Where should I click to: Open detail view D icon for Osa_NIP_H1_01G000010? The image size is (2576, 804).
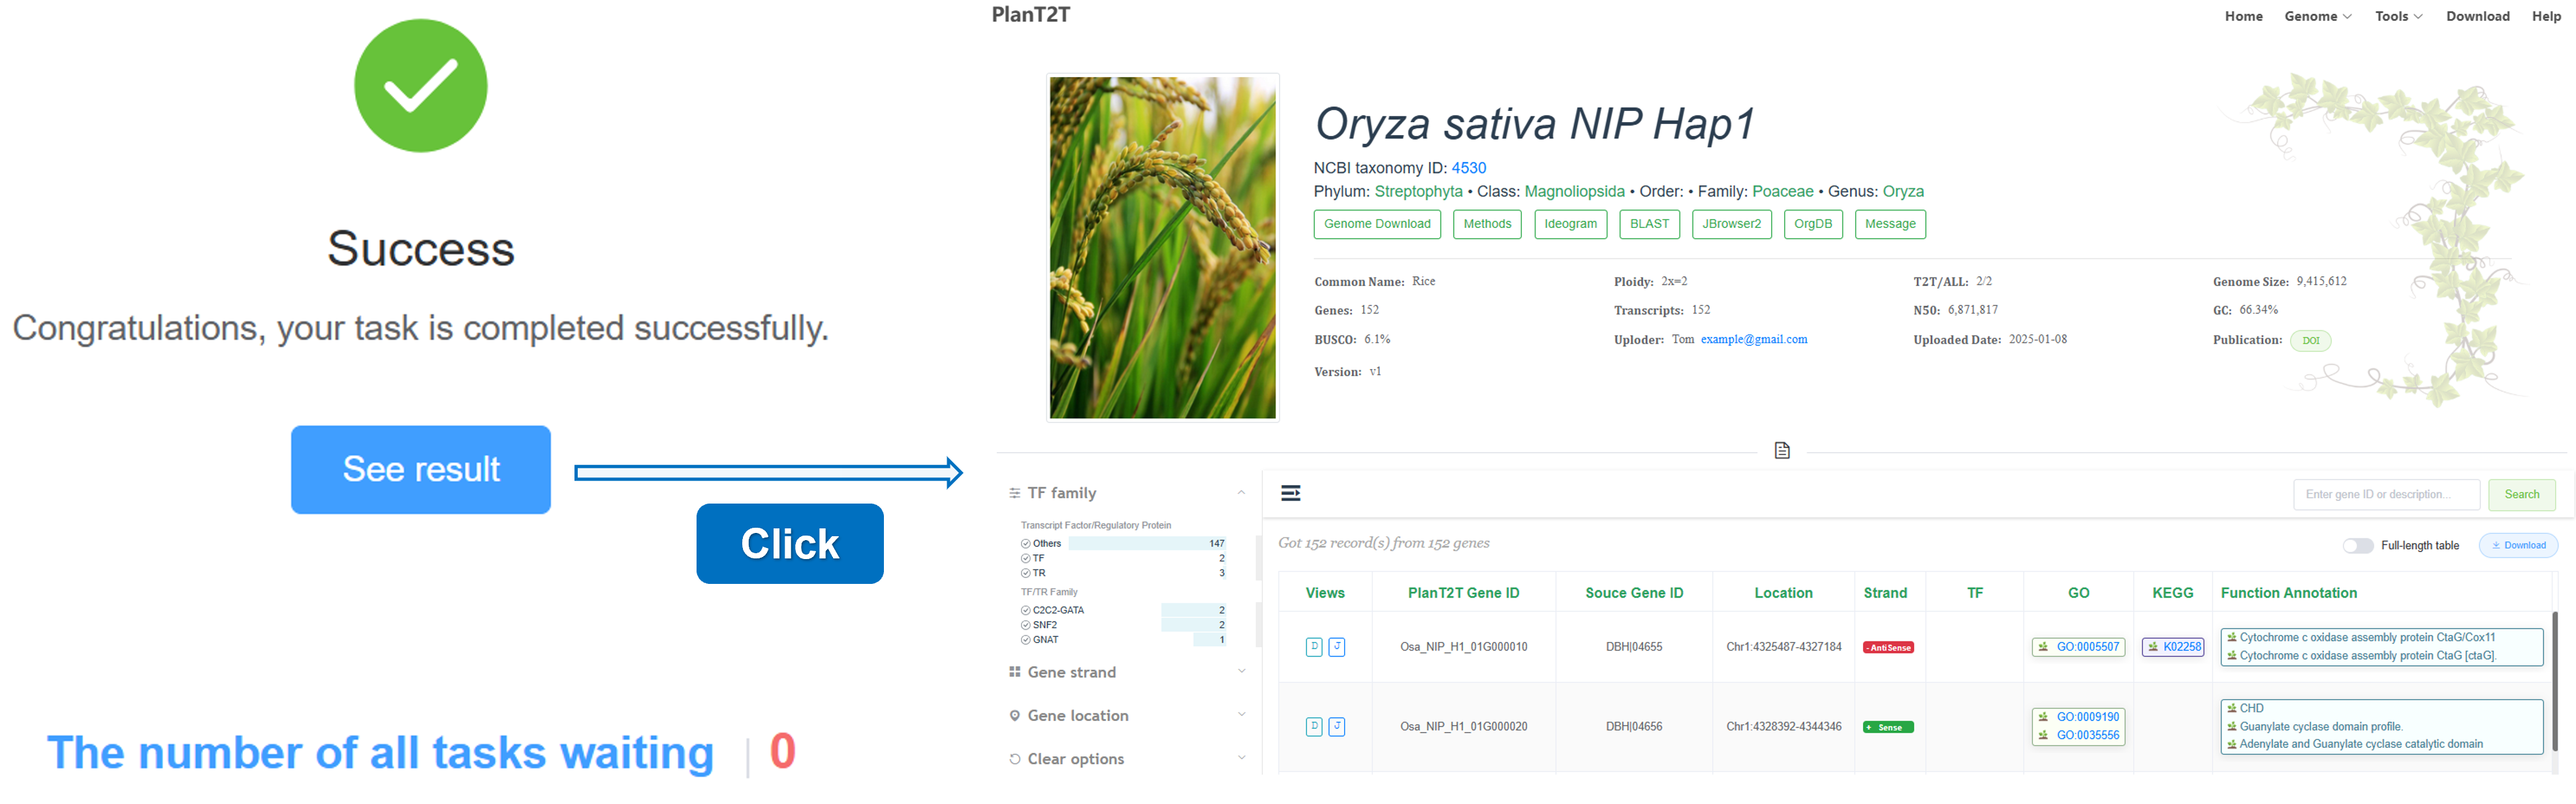pyautogui.click(x=1314, y=647)
